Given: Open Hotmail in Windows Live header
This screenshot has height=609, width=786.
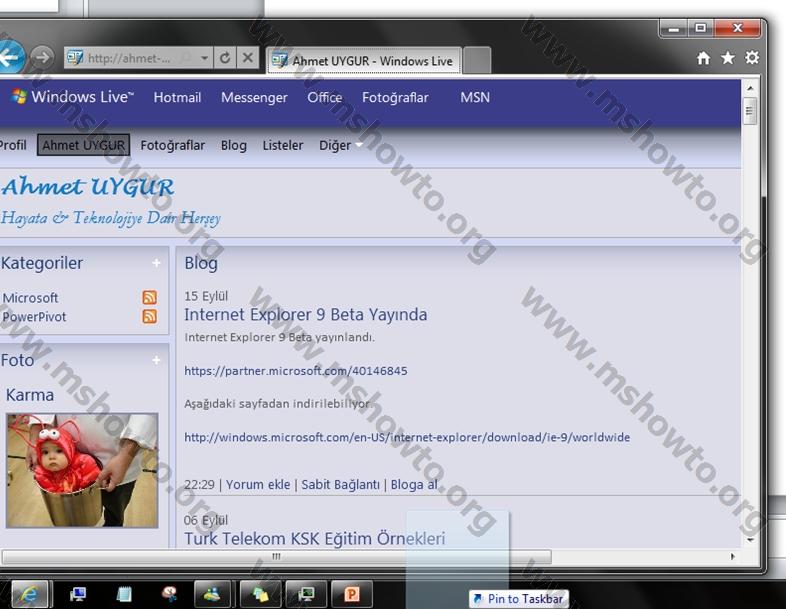Looking at the screenshot, I should tap(177, 97).
